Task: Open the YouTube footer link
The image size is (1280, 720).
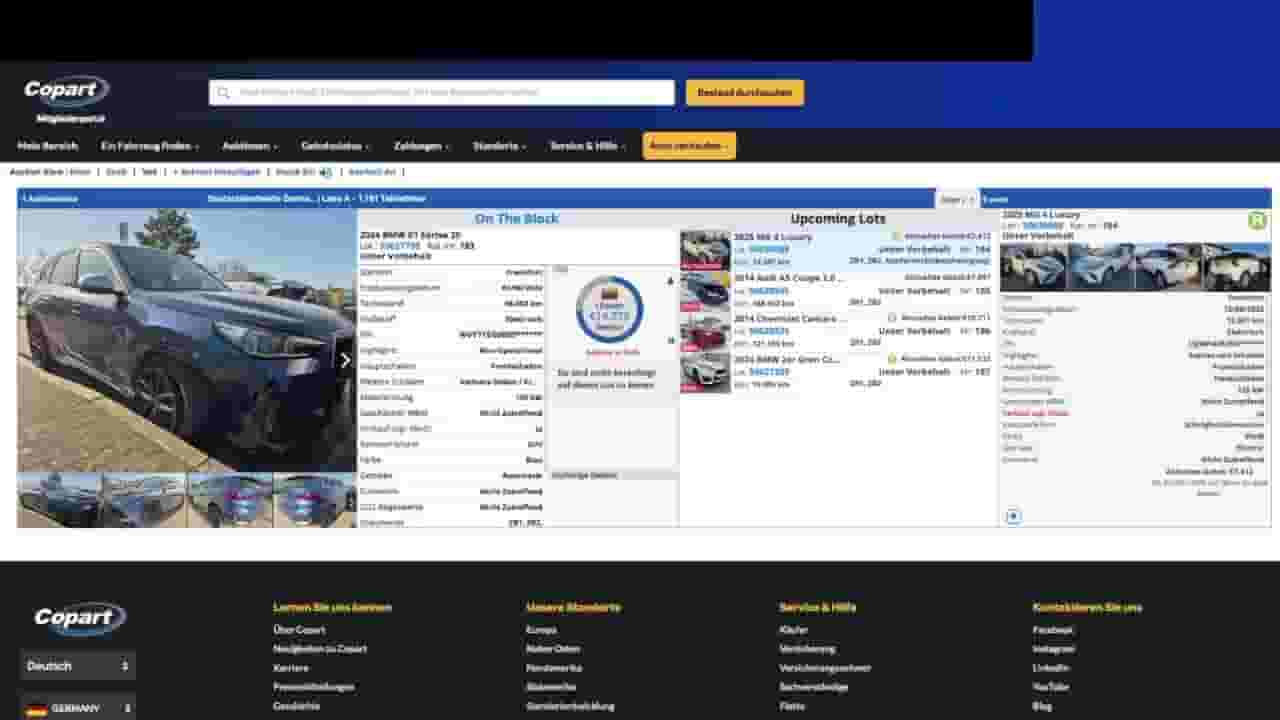Action: pyautogui.click(x=1051, y=687)
